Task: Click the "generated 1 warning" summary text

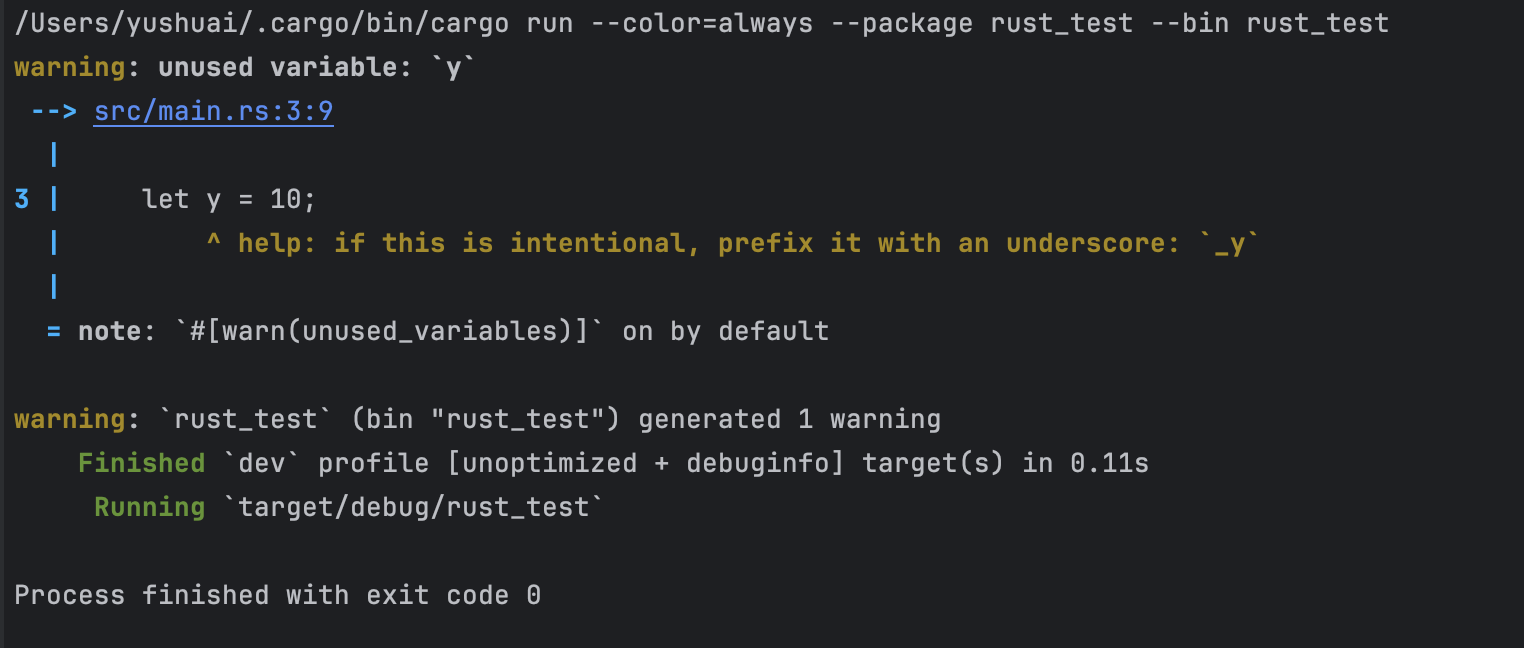Action: point(789,419)
